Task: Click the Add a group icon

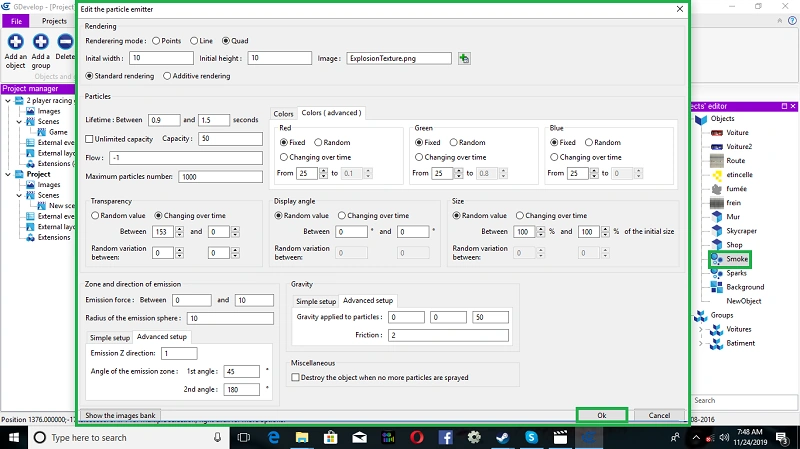Action: (41, 41)
